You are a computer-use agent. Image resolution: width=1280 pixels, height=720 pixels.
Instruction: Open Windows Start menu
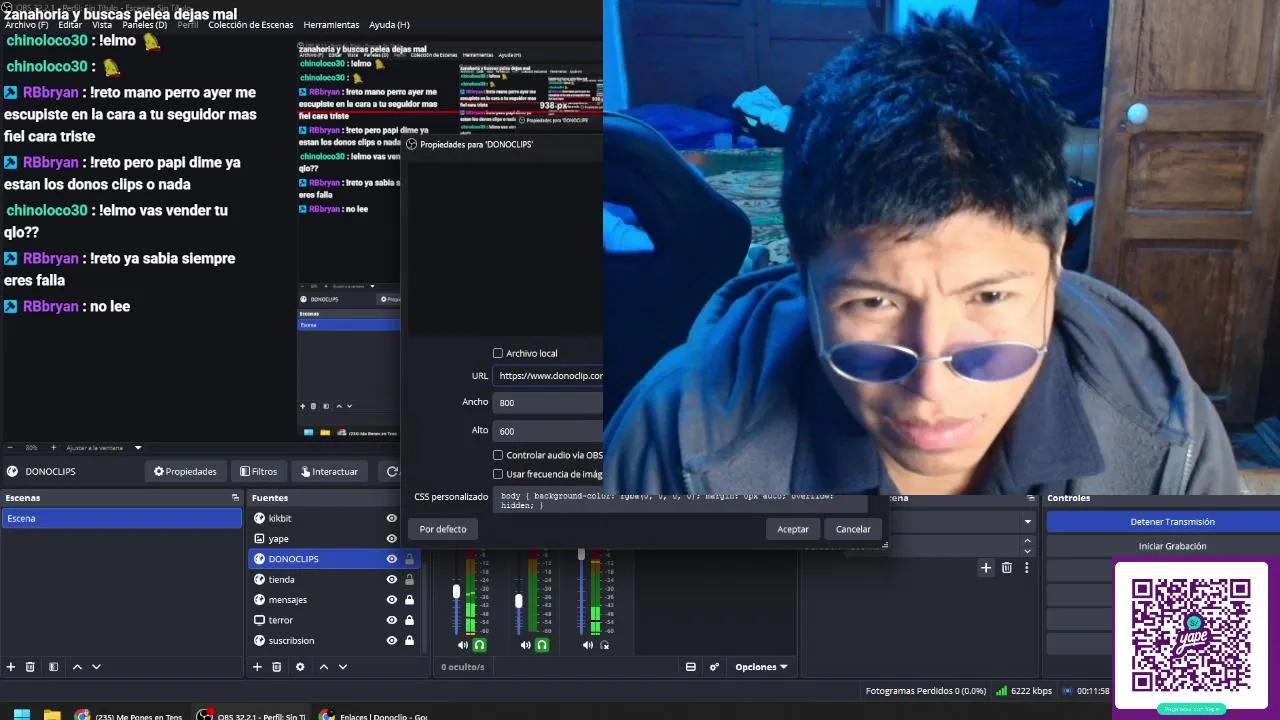click(21, 715)
